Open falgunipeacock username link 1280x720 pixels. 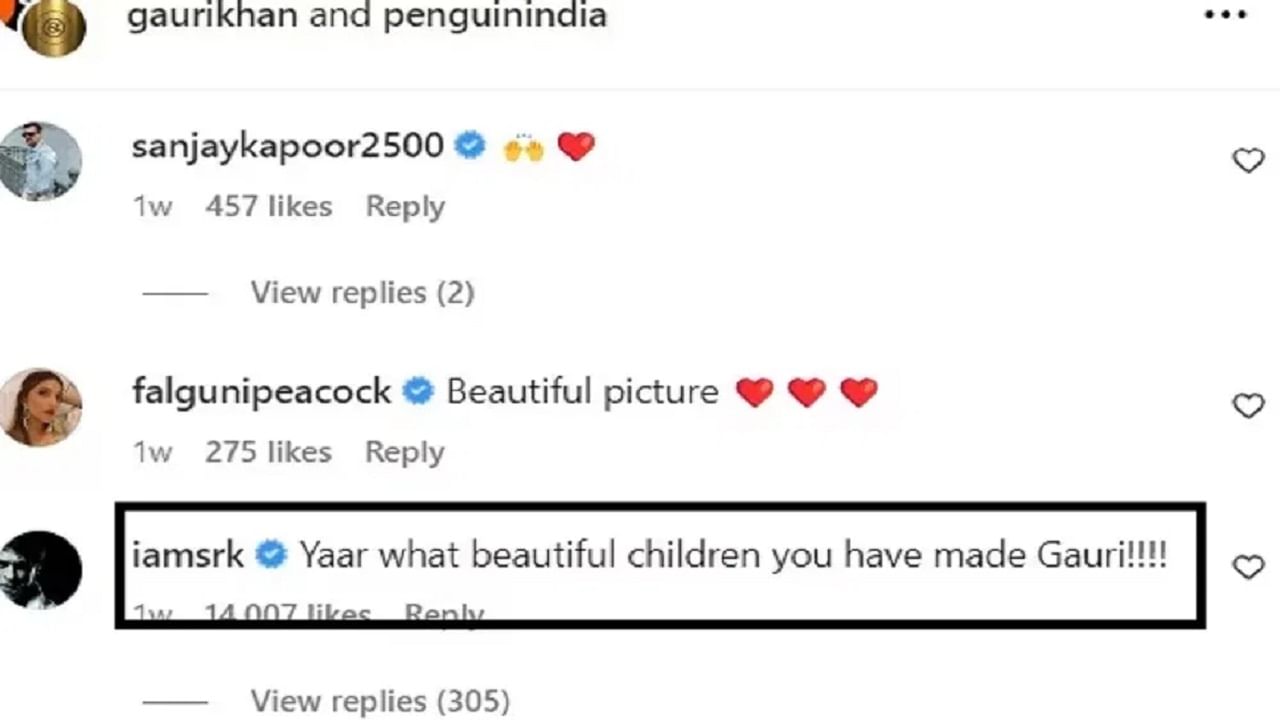(x=261, y=391)
